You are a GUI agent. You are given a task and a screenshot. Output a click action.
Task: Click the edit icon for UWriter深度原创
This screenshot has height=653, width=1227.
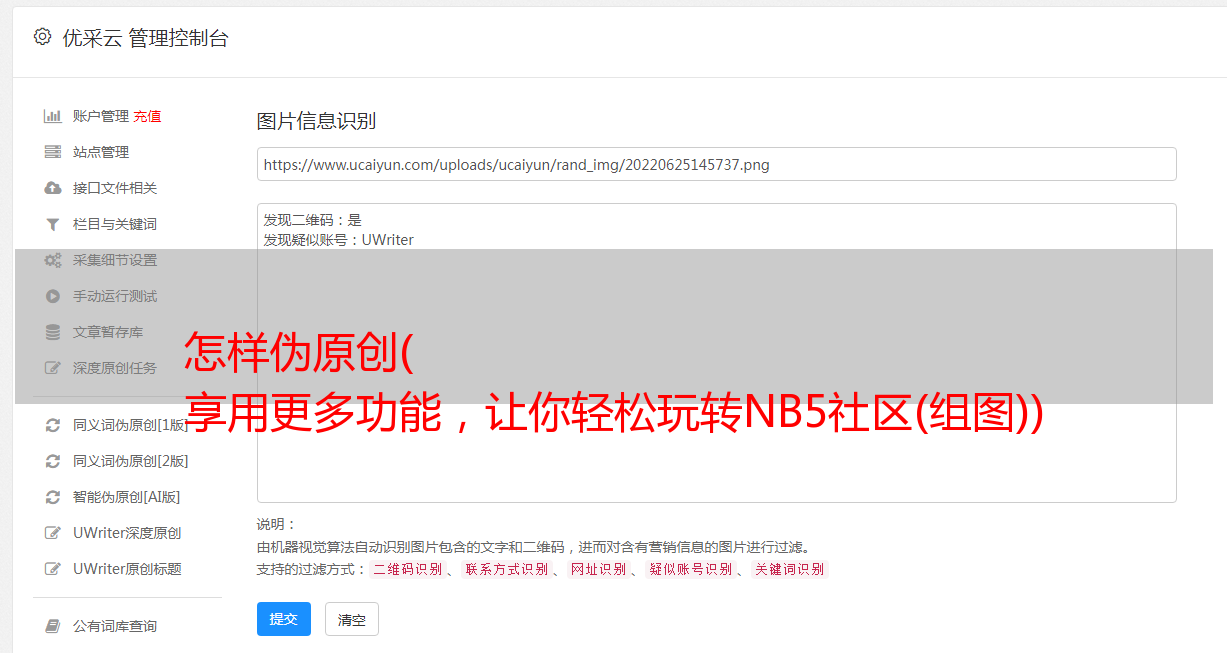coord(53,533)
